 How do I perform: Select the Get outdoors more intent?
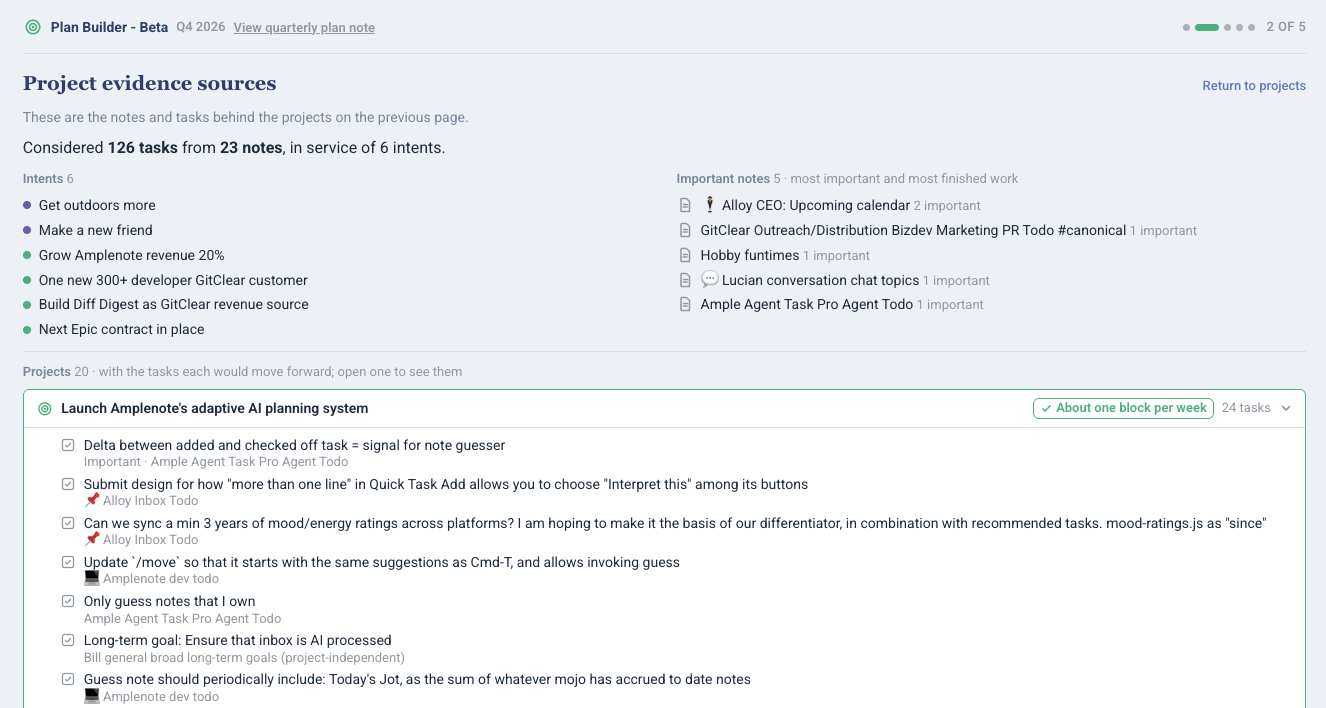pyautogui.click(x=97, y=205)
